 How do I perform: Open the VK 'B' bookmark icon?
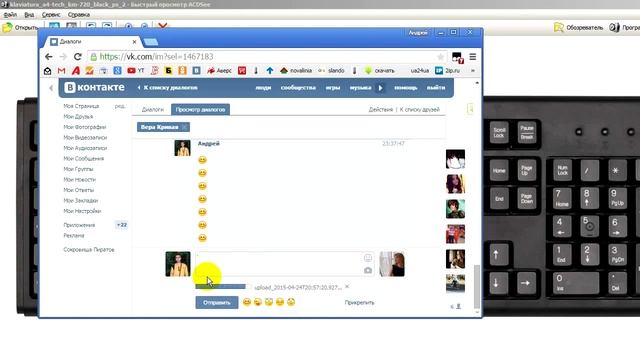point(196,71)
